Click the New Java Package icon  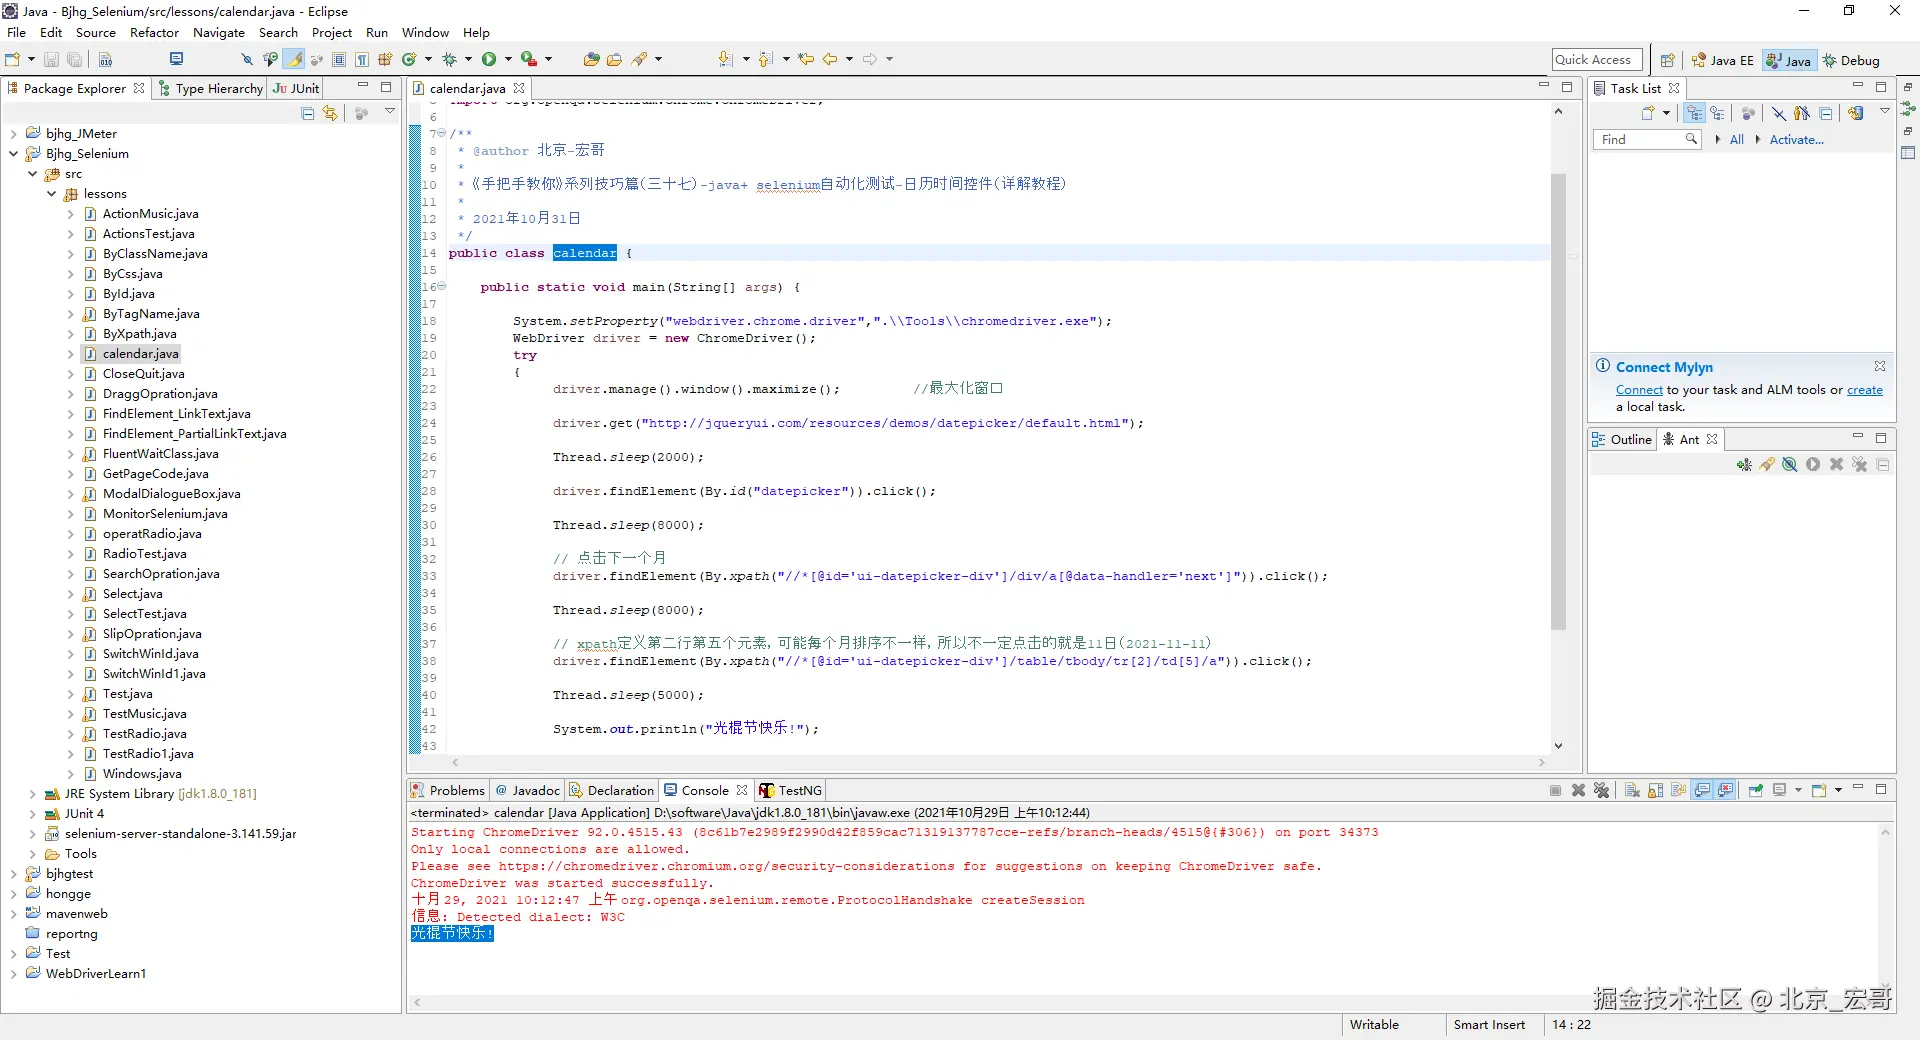385,60
